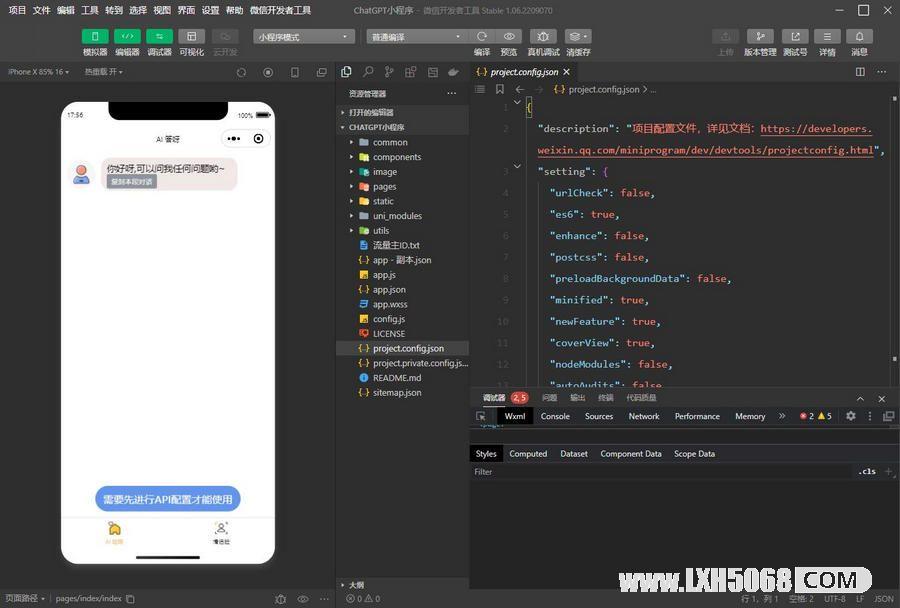Open the sitemap.json file
This screenshot has height=608, width=900.
(402, 393)
